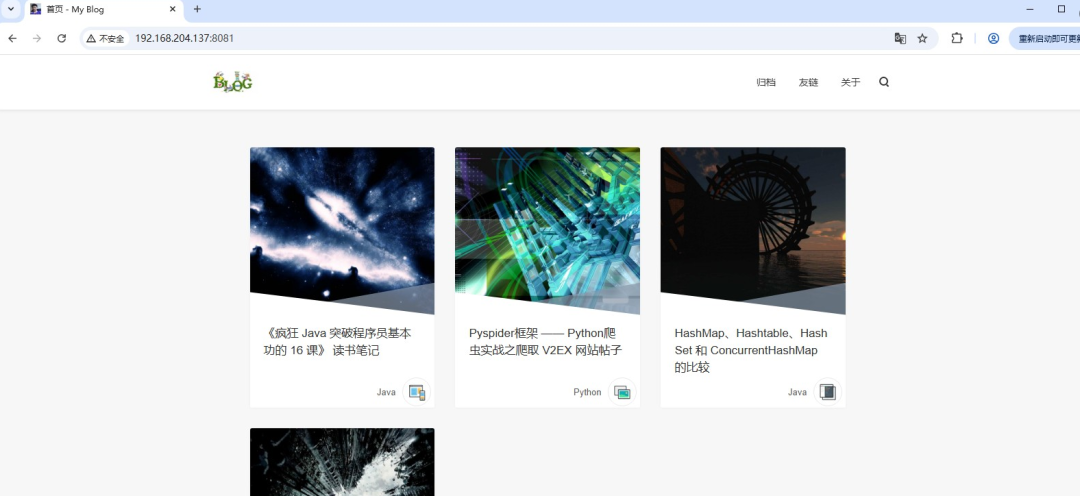Click the category icon on the Pyspider card
The width and height of the screenshot is (1080, 496).
[x=622, y=392]
